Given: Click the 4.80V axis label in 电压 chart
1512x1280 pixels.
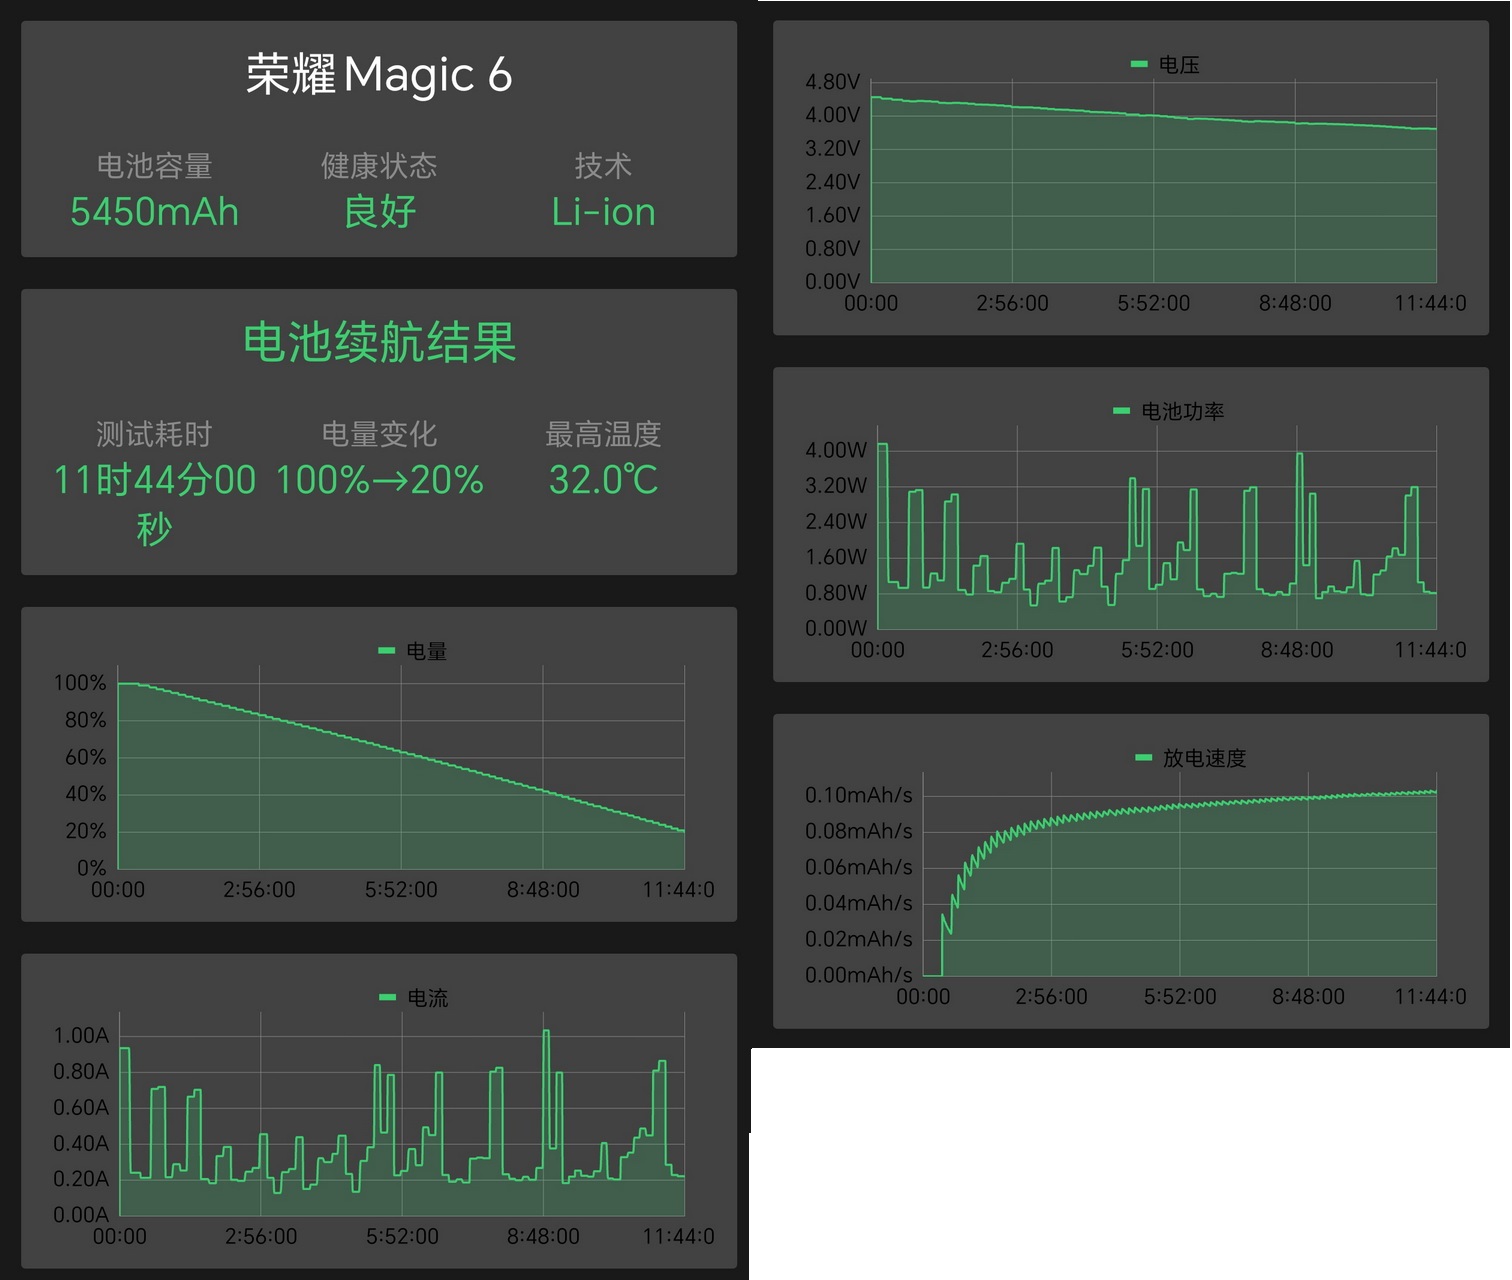Looking at the screenshot, I should pos(833,82).
